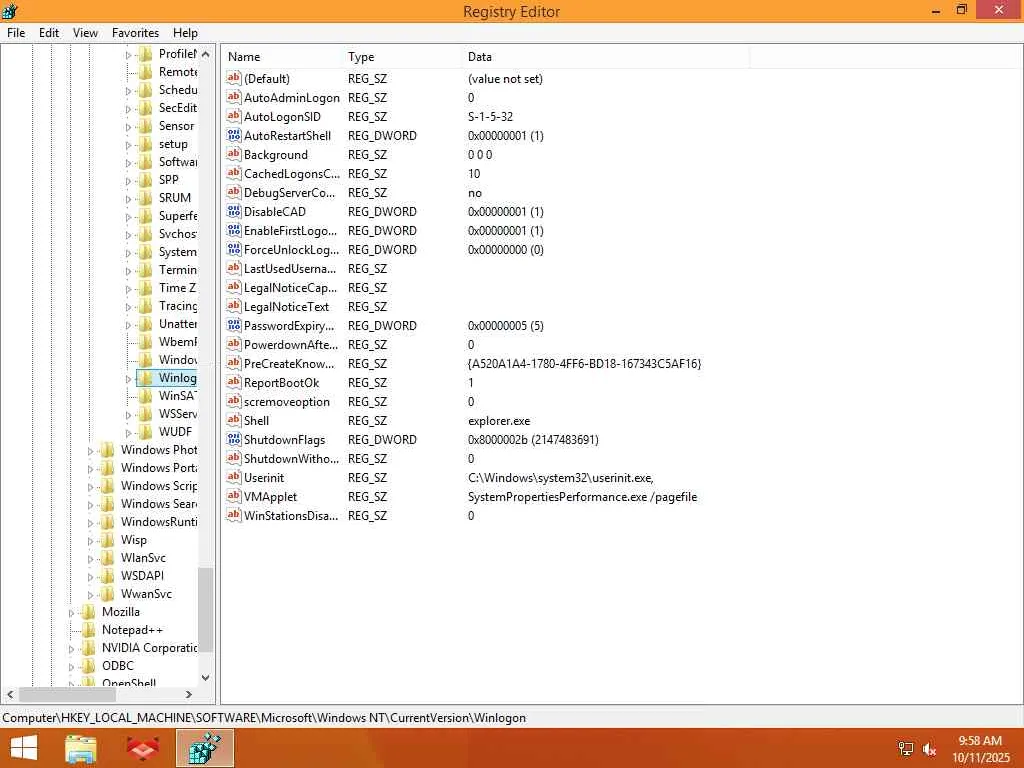Click the Registry Editor title bar icon
1024x768 pixels.
(x=10, y=11)
